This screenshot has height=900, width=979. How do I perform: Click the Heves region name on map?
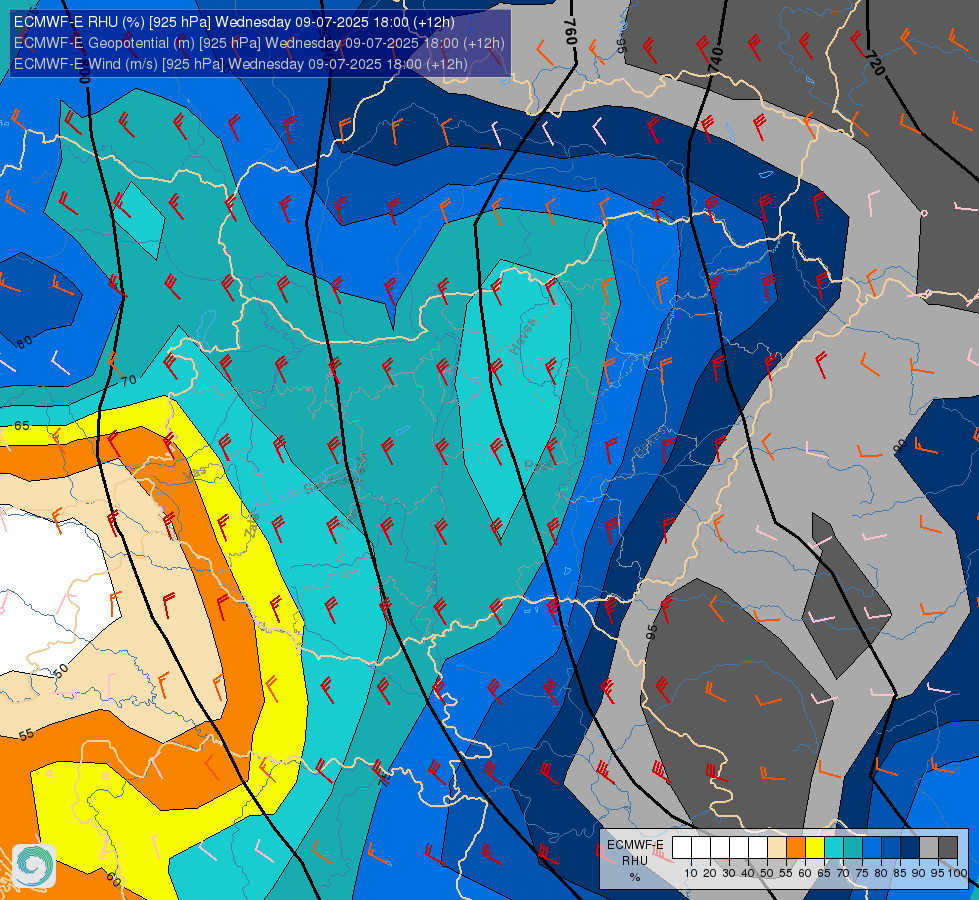click(x=523, y=336)
